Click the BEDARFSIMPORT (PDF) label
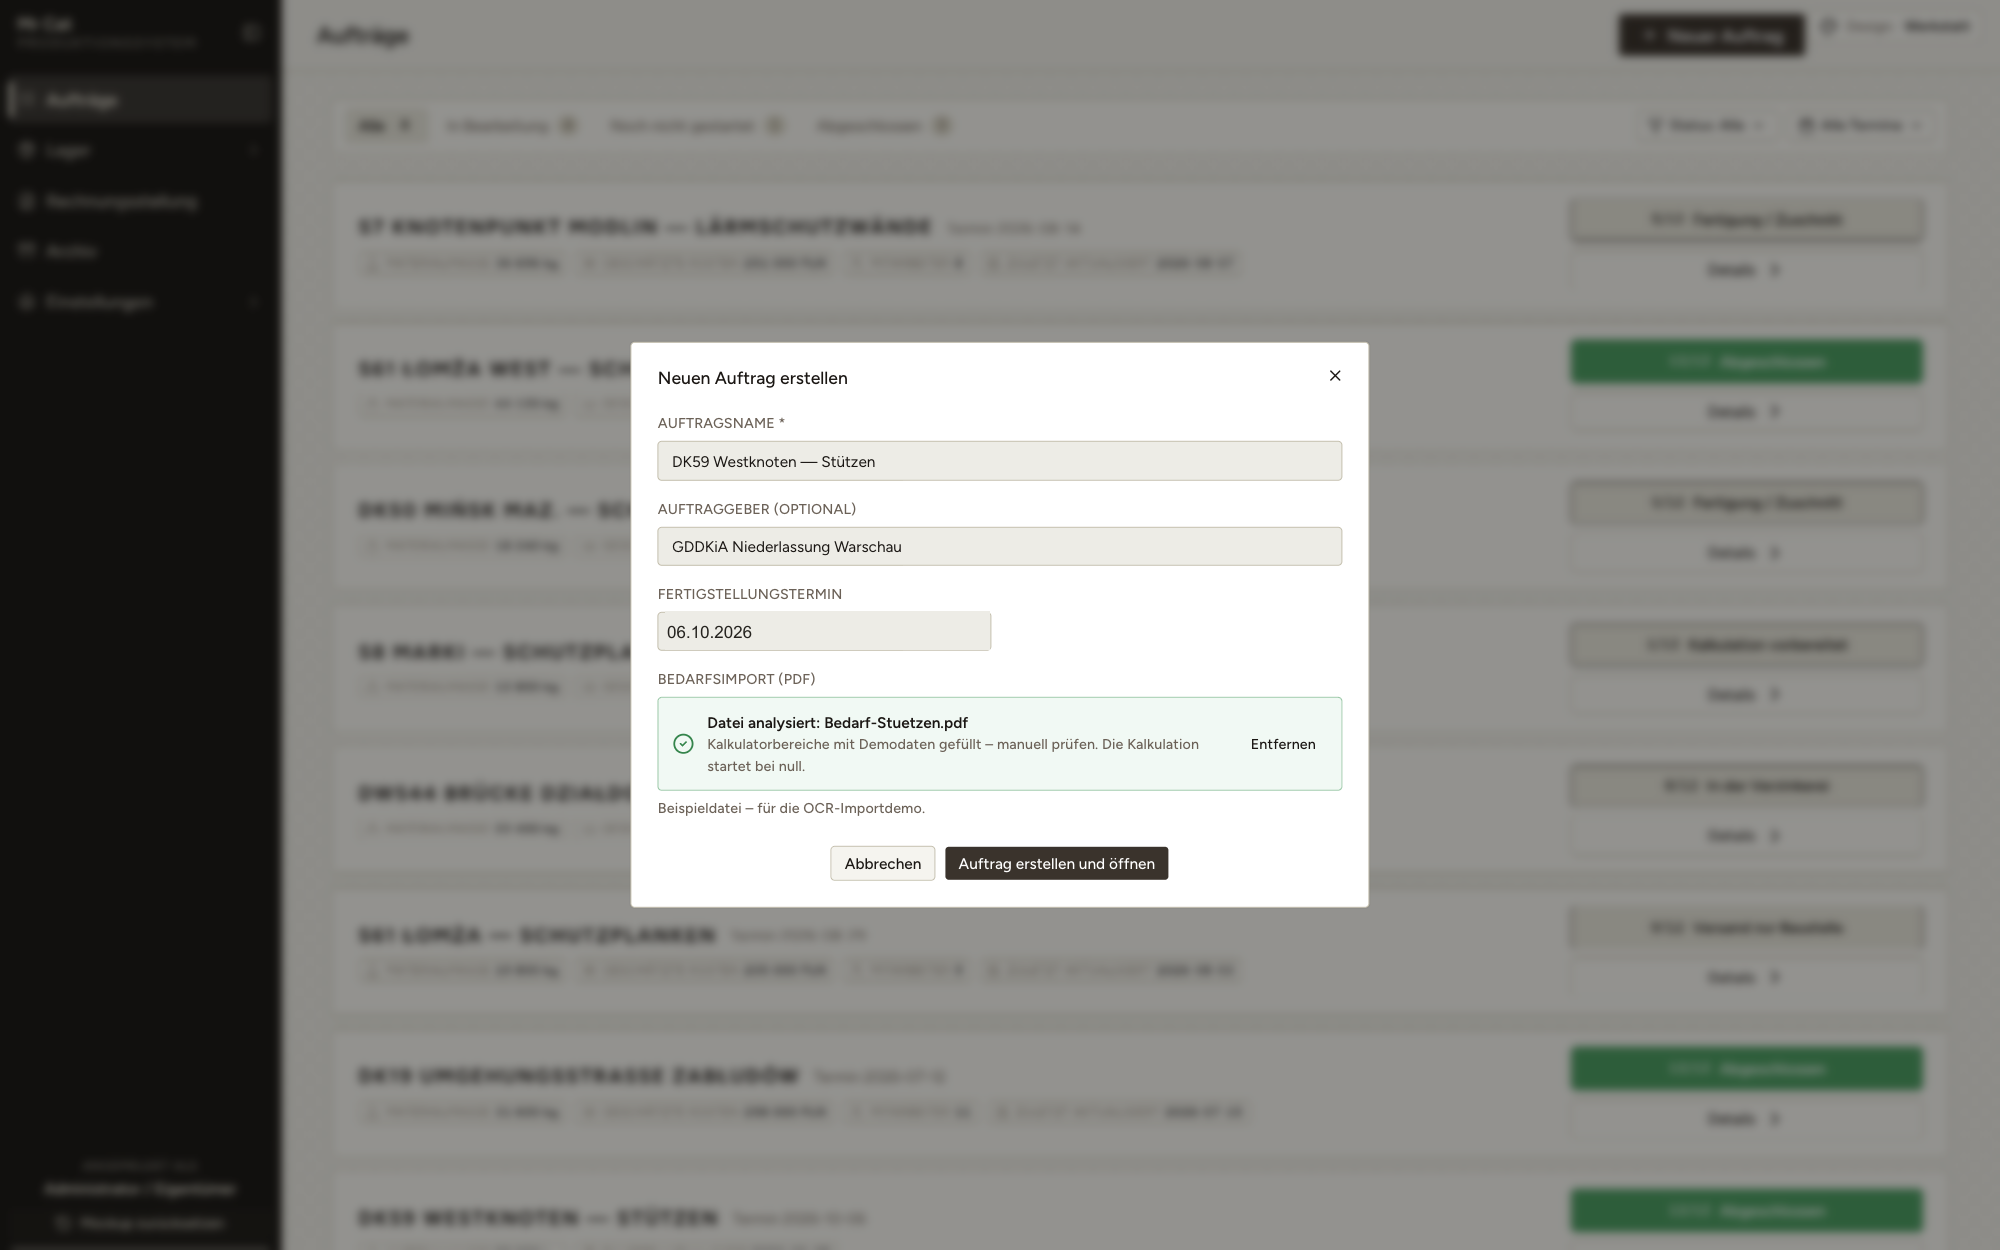The width and height of the screenshot is (2000, 1250). click(x=736, y=679)
